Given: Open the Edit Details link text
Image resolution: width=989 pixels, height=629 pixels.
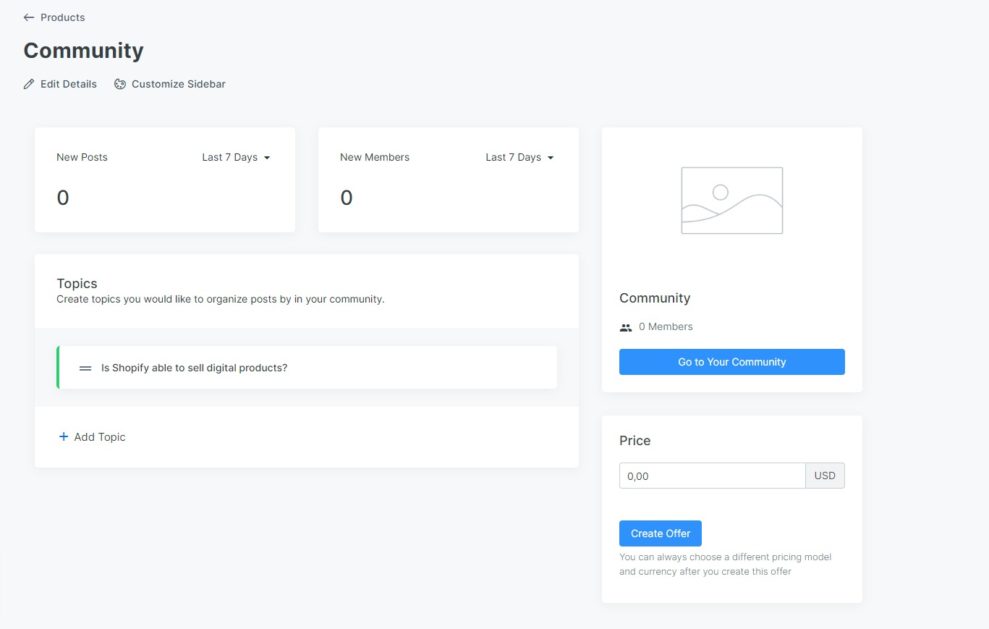Looking at the screenshot, I should click(x=68, y=84).
